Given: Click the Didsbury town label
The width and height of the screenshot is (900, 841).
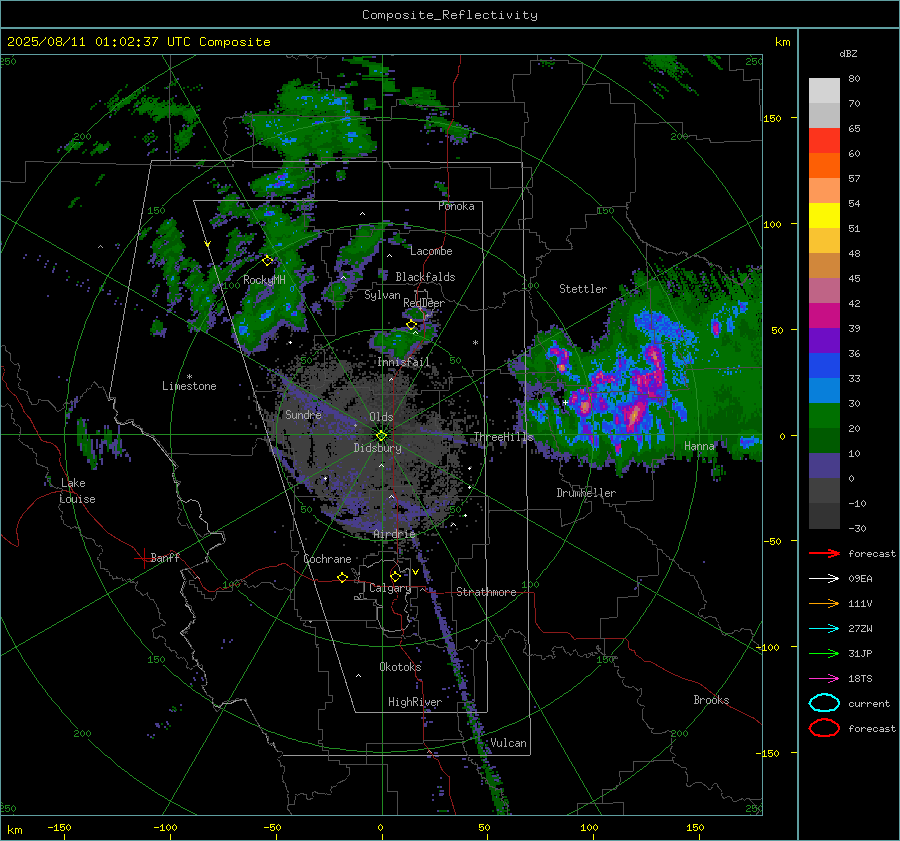Looking at the screenshot, I should [378, 448].
